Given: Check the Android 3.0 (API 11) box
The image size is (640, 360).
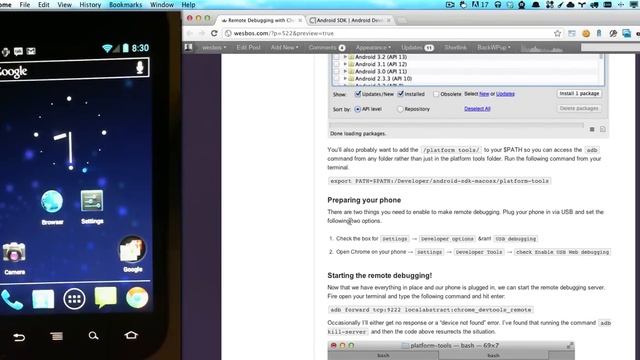Looking at the screenshot, I should click(336, 71).
